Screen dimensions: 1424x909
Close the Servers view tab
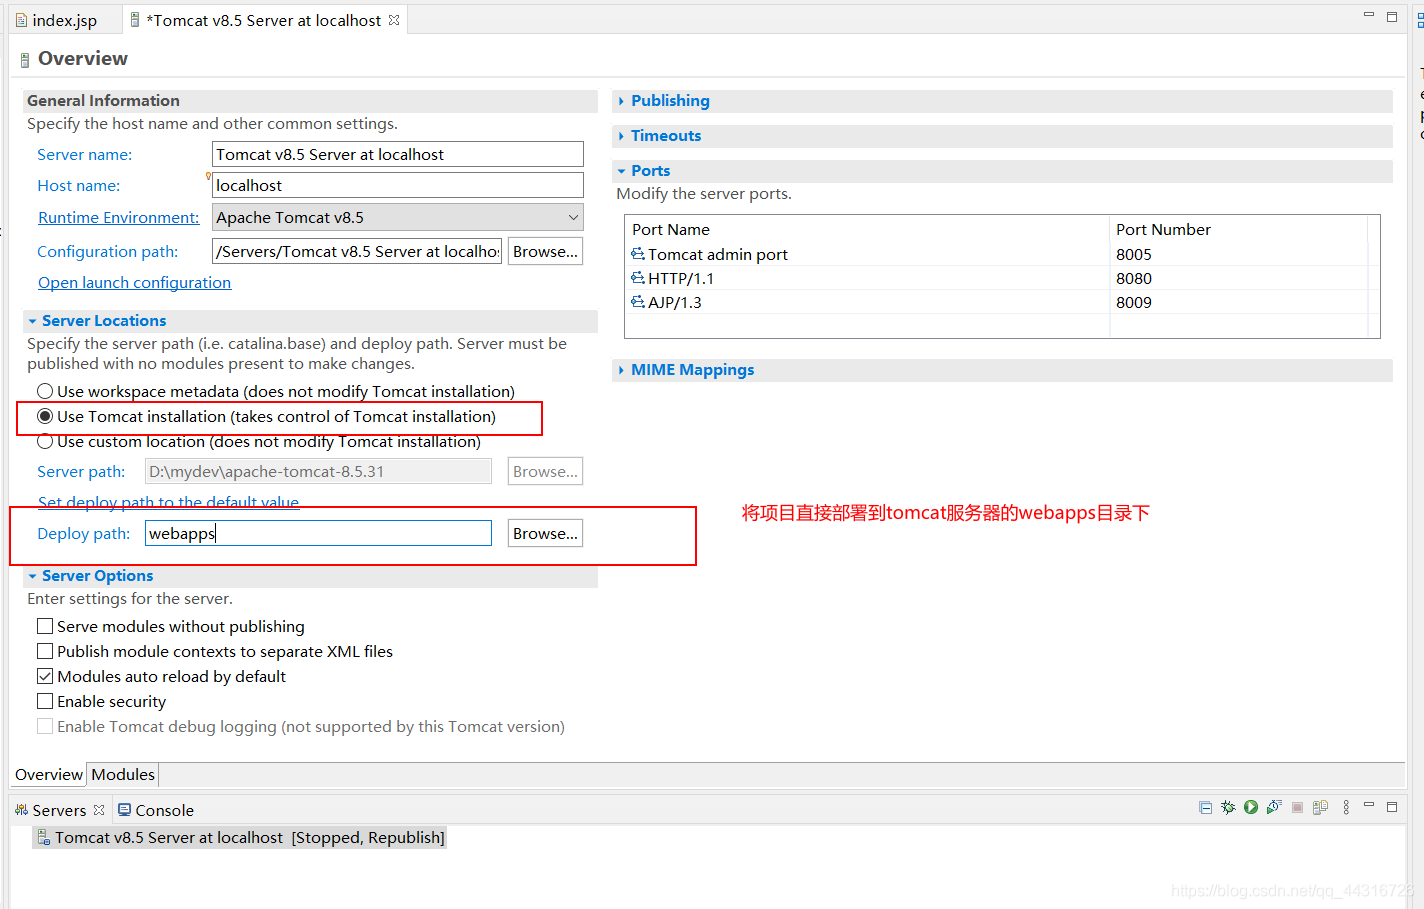(99, 810)
